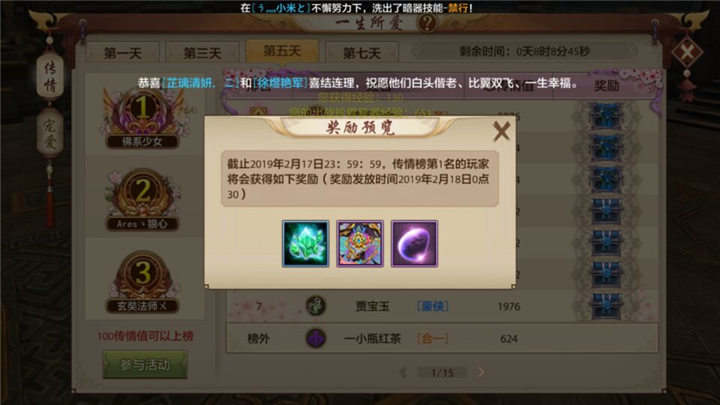Open the 传情 side tab
This screenshot has height=405, width=720.
pos(50,77)
